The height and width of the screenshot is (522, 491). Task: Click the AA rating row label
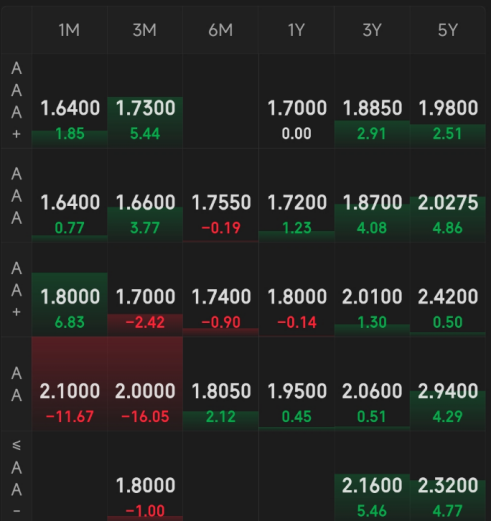tap(16, 384)
